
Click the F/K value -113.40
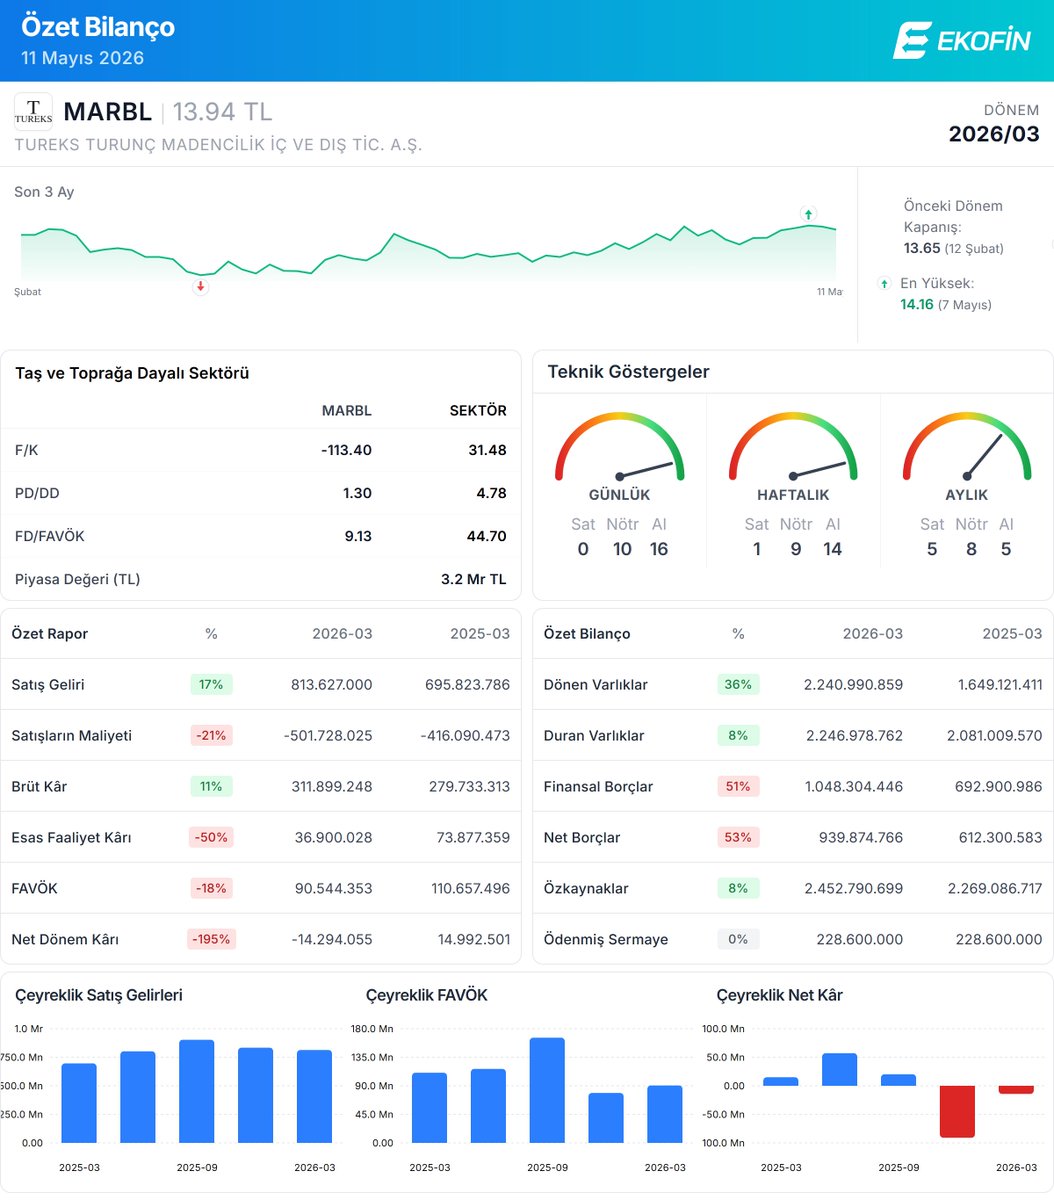346,450
